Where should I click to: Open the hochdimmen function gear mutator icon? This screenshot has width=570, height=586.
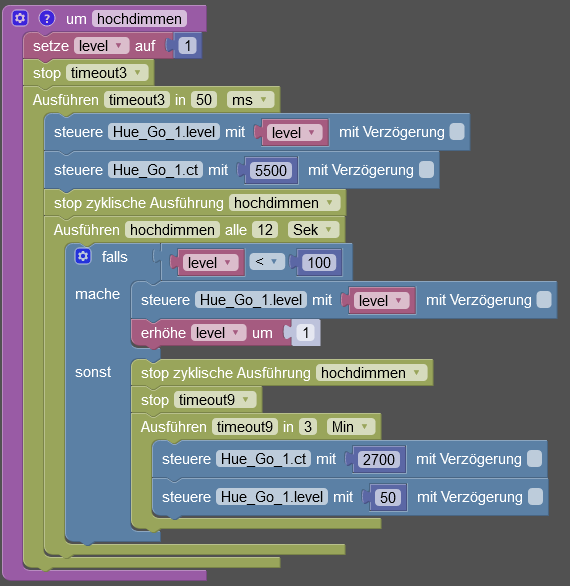20,18
